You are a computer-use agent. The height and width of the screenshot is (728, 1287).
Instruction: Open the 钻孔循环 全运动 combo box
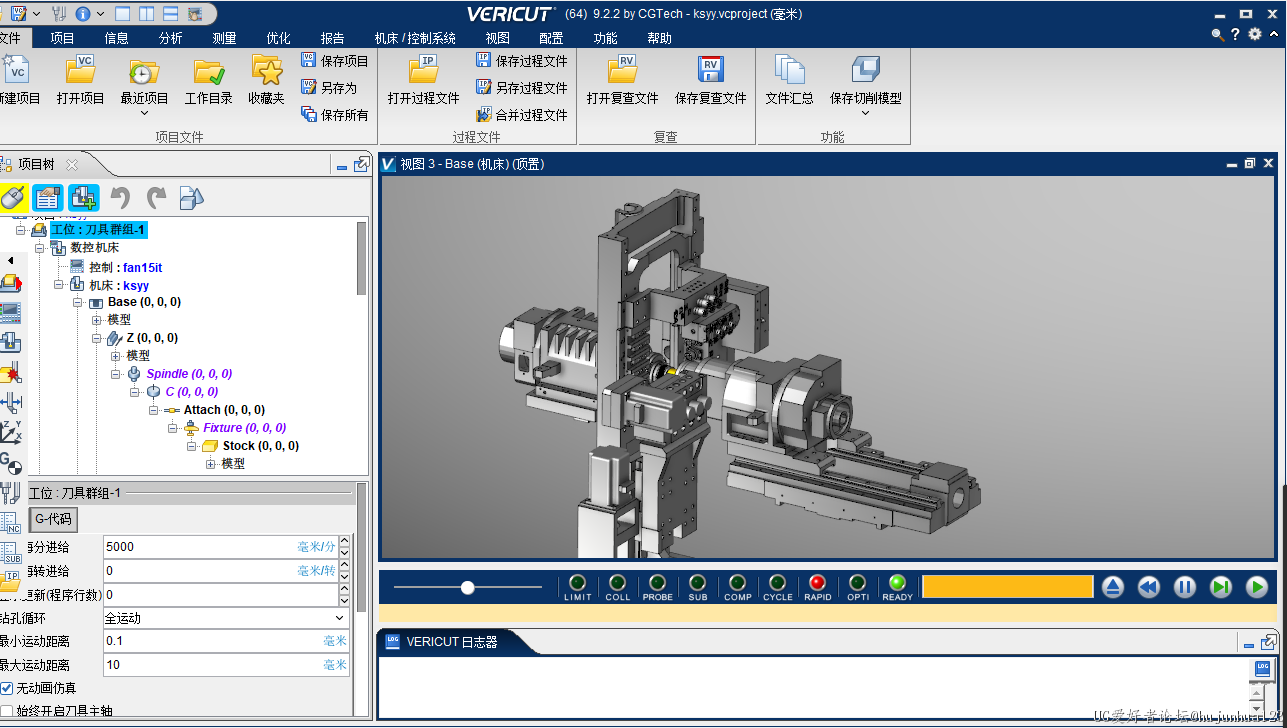point(224,618)
